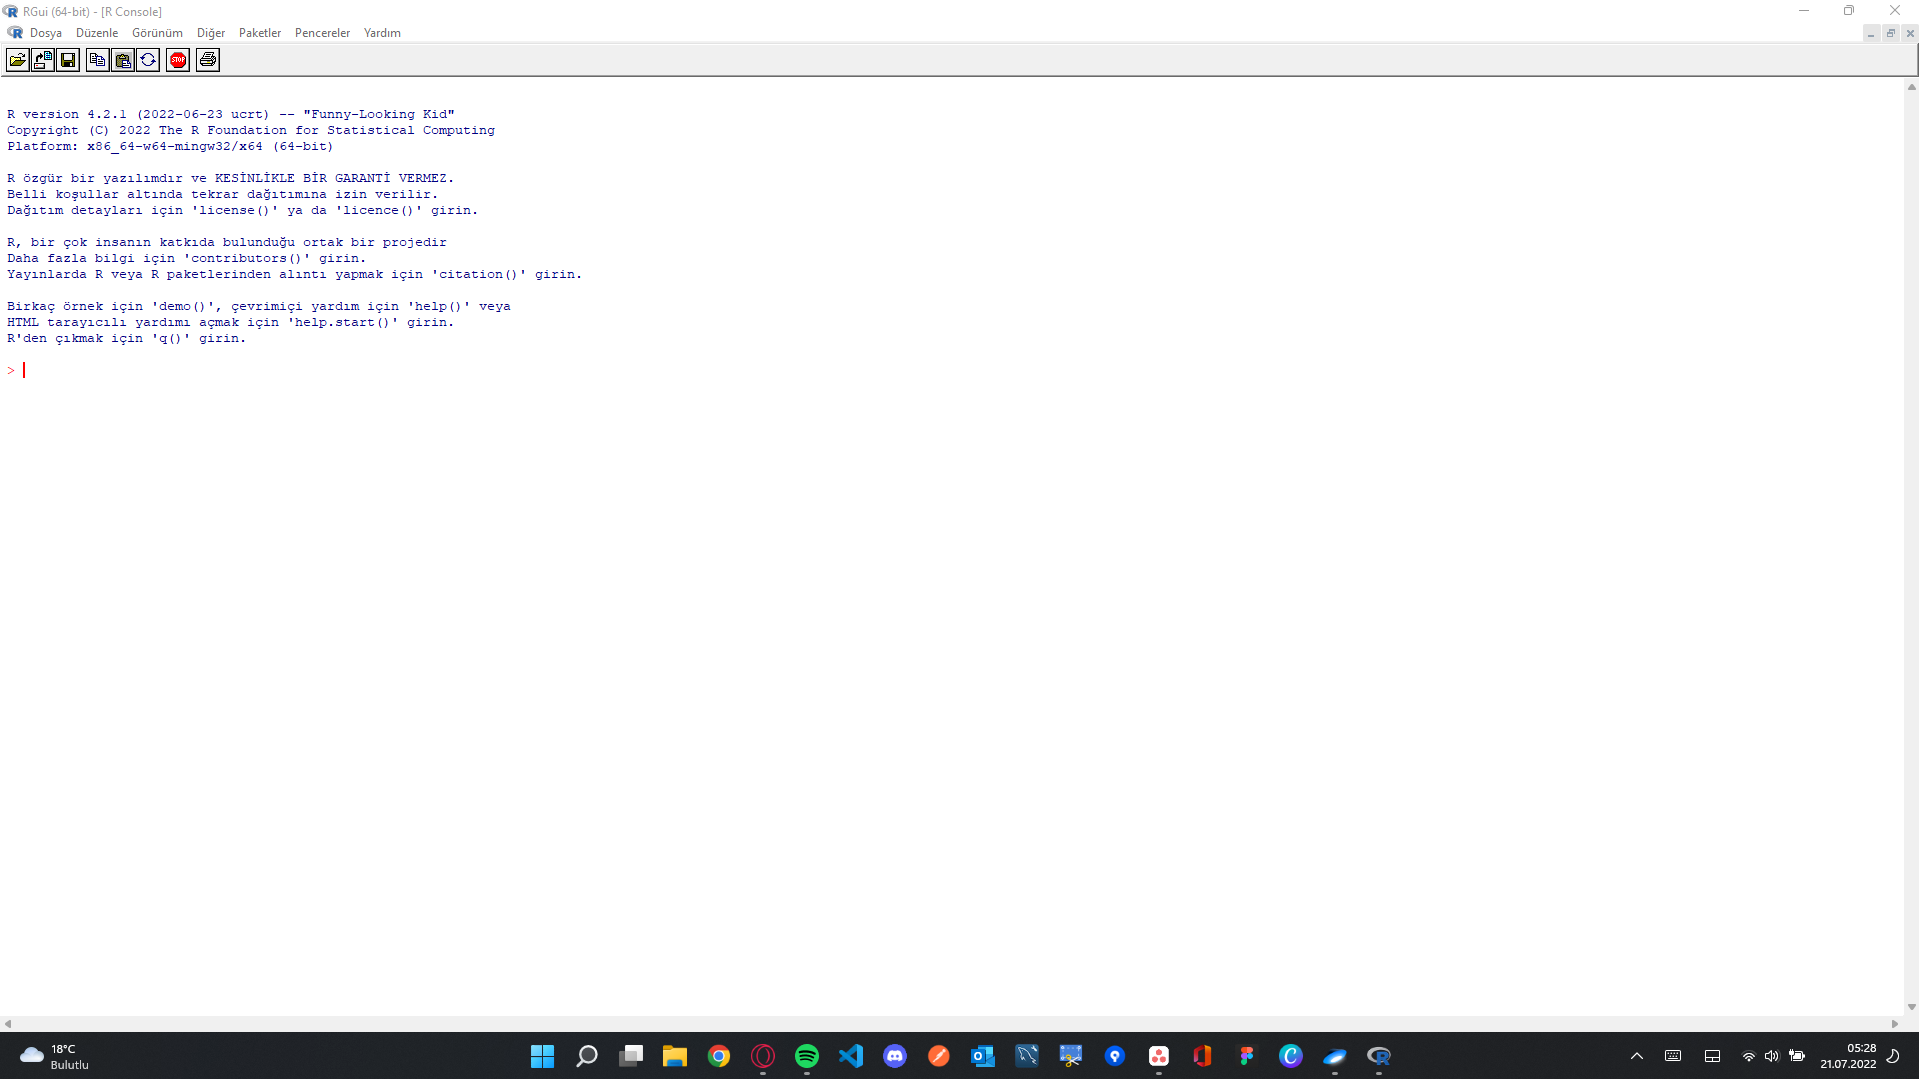Expand hidden tray icons with the chevron
Screen dimensions: 1919x1079
(x=1636, y=1056)
